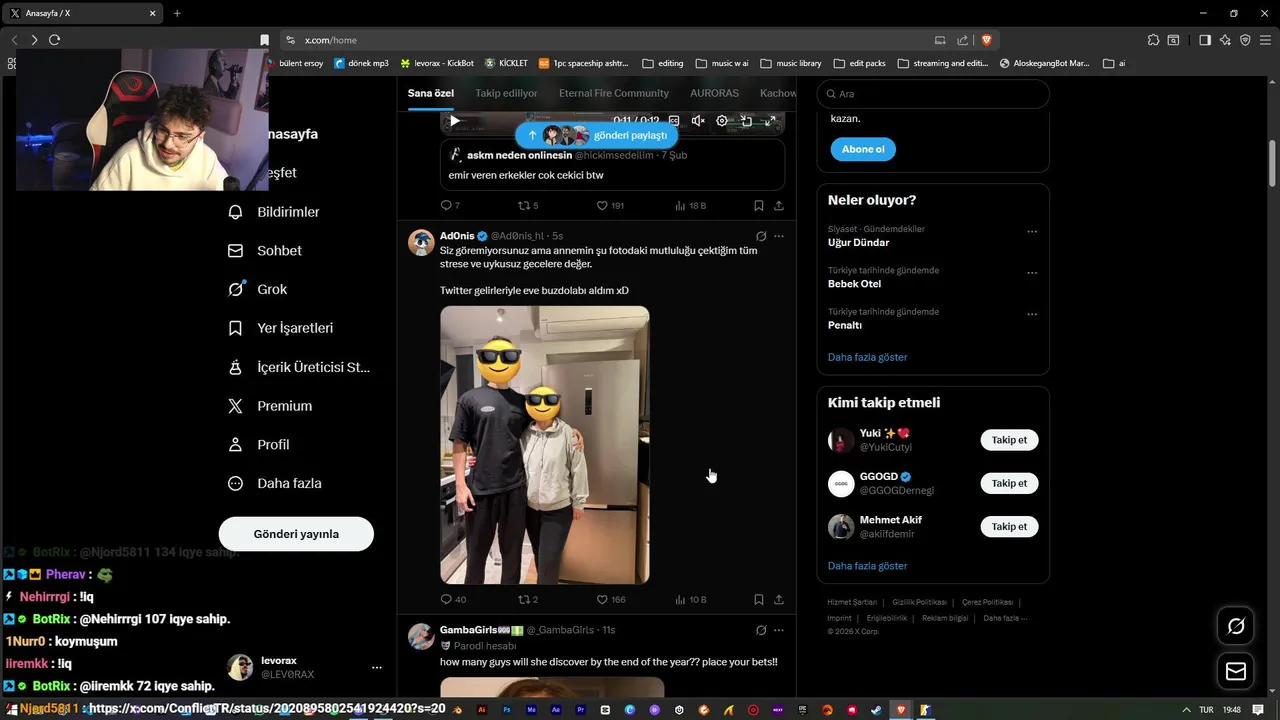Follow Mehmet Akif account
The height and width of the screenshot is (720, 1280).
click(1009, 526)
